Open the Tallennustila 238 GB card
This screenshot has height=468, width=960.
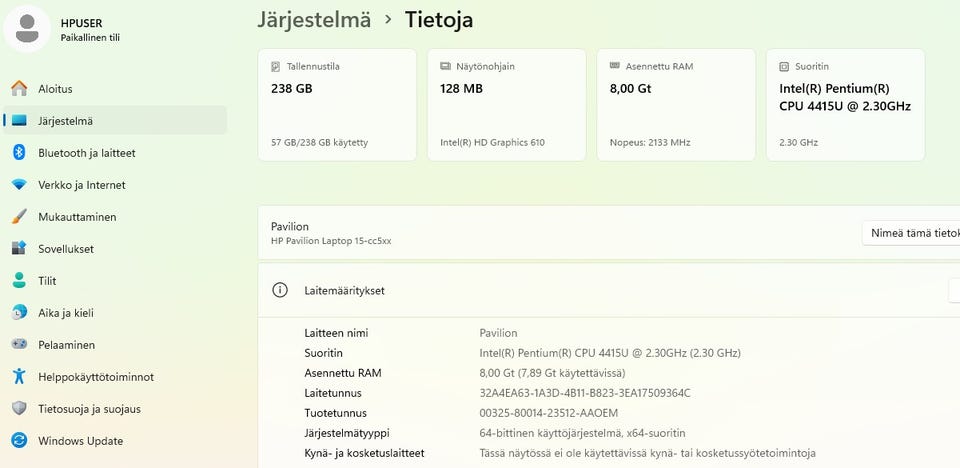coord(337,105)
